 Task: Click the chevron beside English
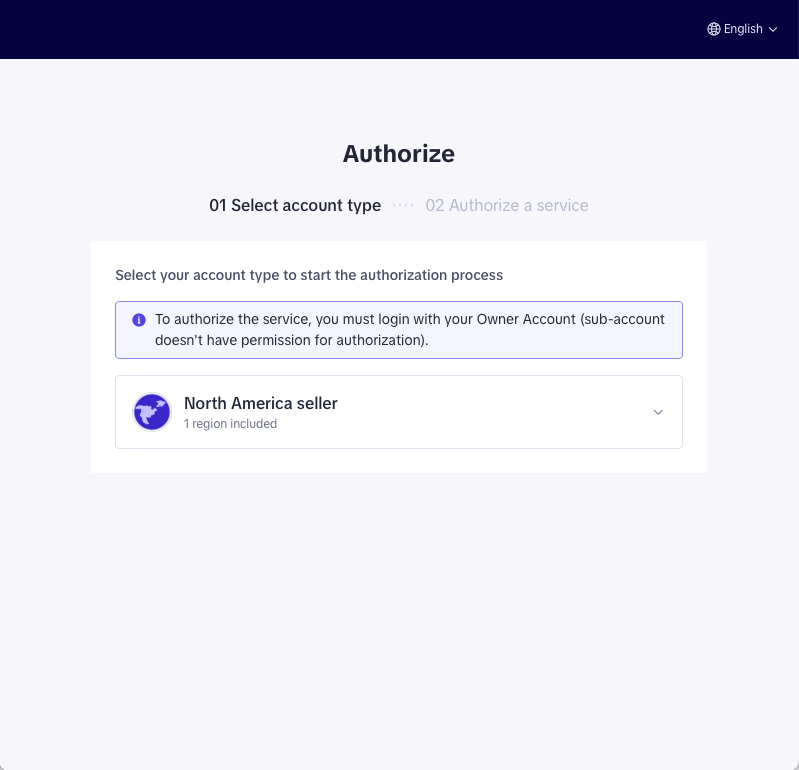coord(773,30)
